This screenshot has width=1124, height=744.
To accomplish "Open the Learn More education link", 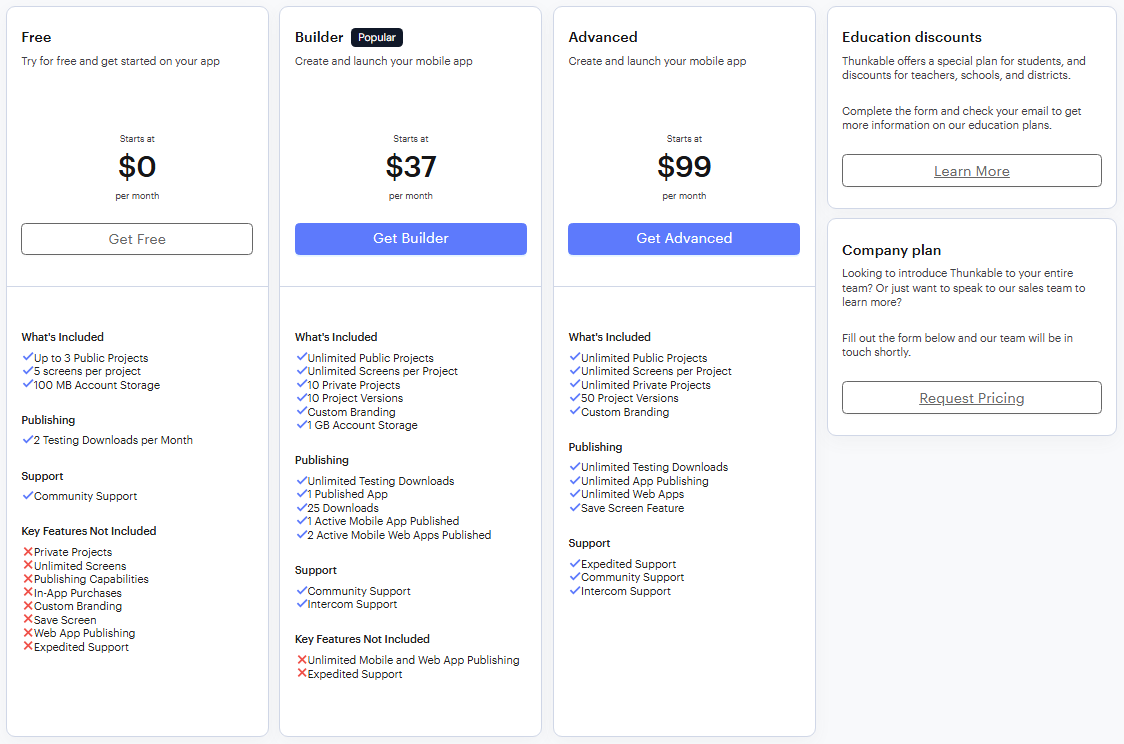I will (971, 171).
